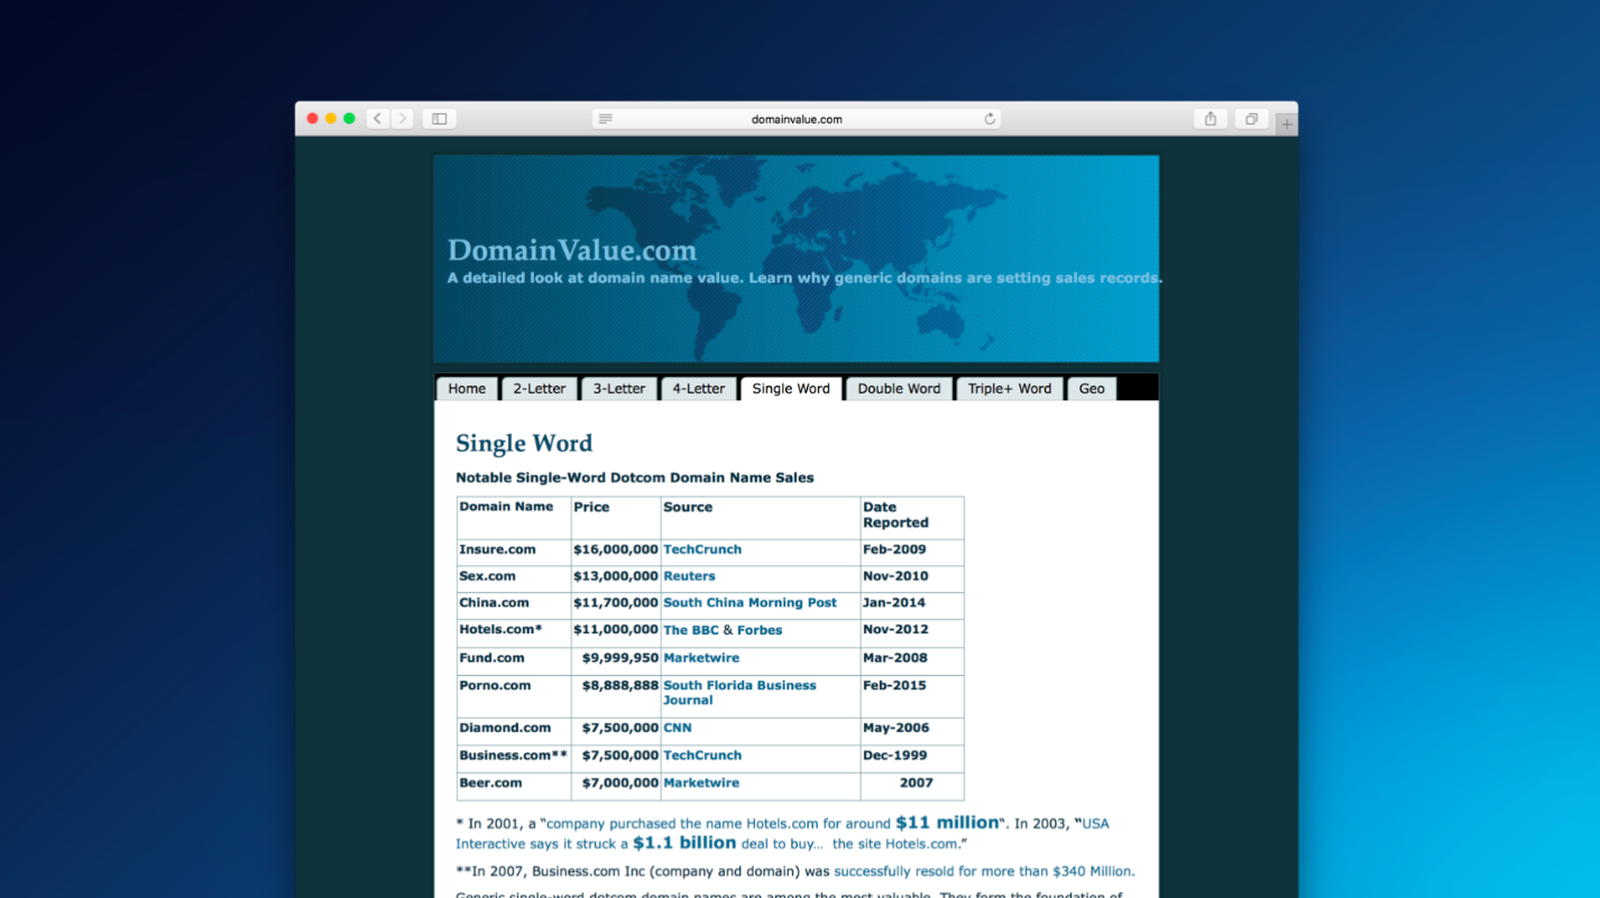Image resolution: width=1600 pixels, height=898 pixels.
Task: Open the Share button in Safari toolbar
Action: coord(1210,118)
